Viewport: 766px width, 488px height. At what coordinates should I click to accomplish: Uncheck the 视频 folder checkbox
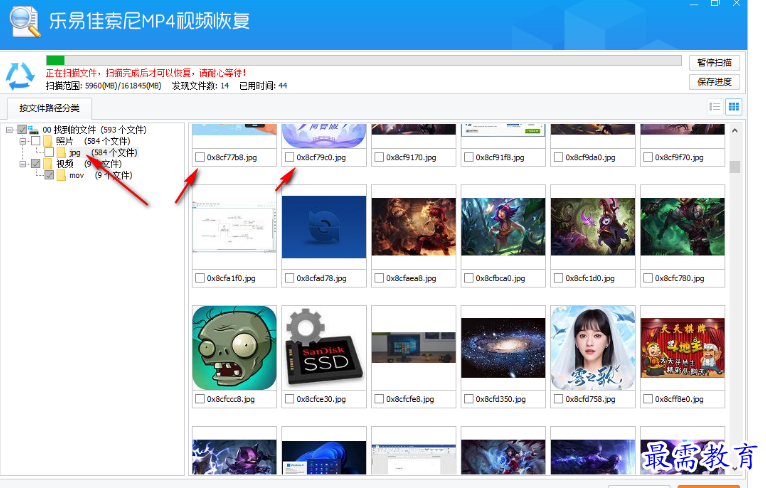click(x=36, y=164)
